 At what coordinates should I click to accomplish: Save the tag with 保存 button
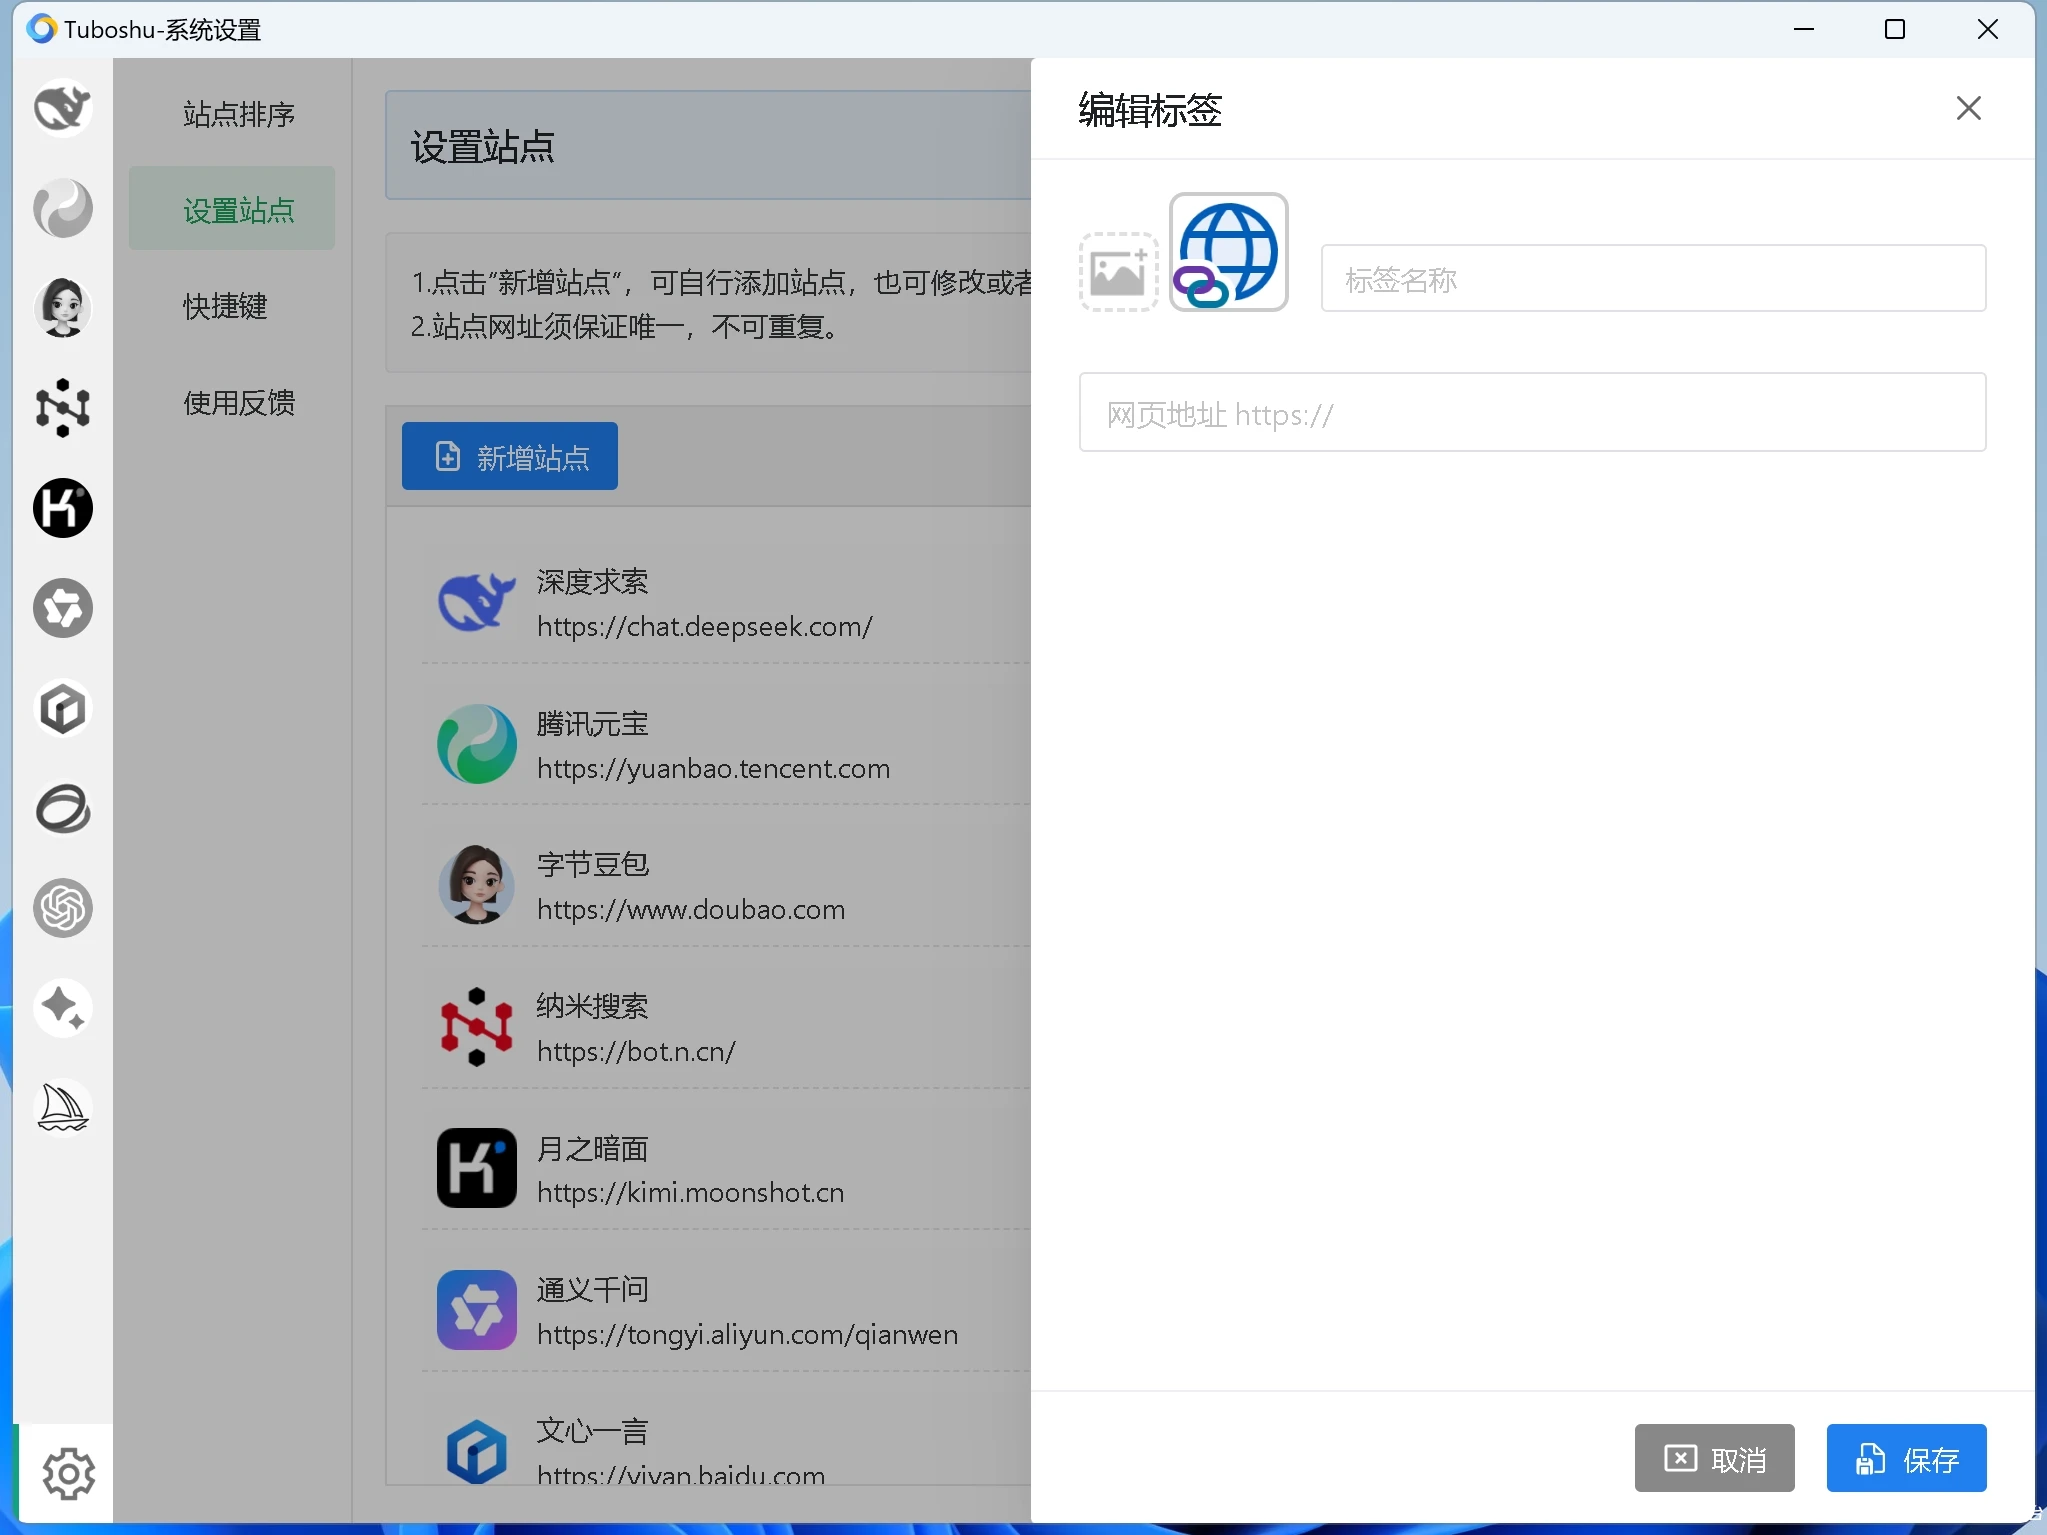point(1904,1458)
